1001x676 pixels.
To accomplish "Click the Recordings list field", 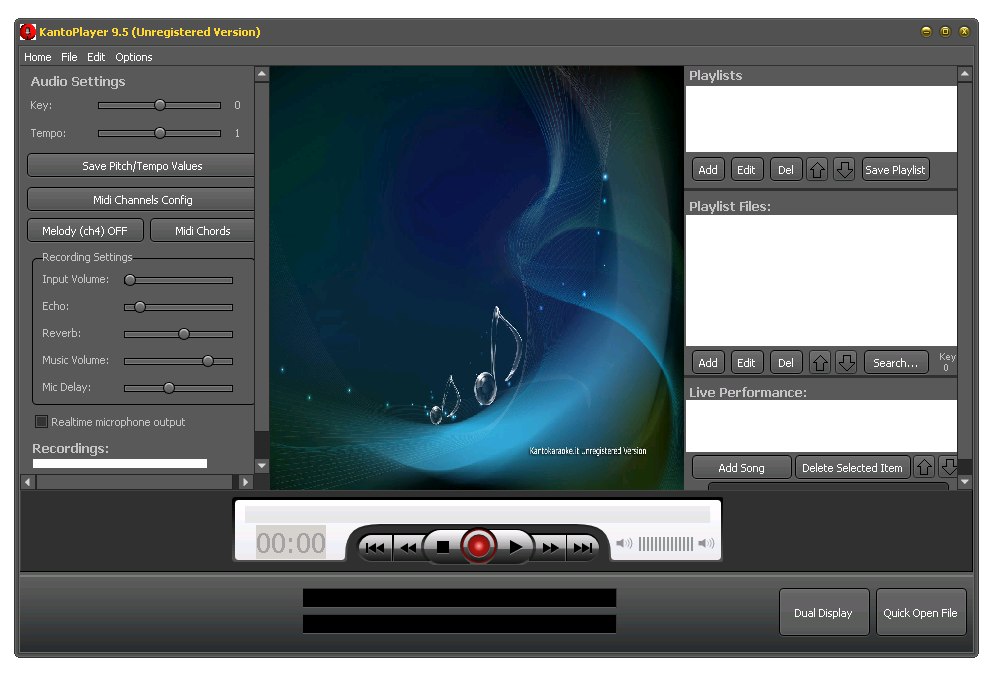I will 120,463.
